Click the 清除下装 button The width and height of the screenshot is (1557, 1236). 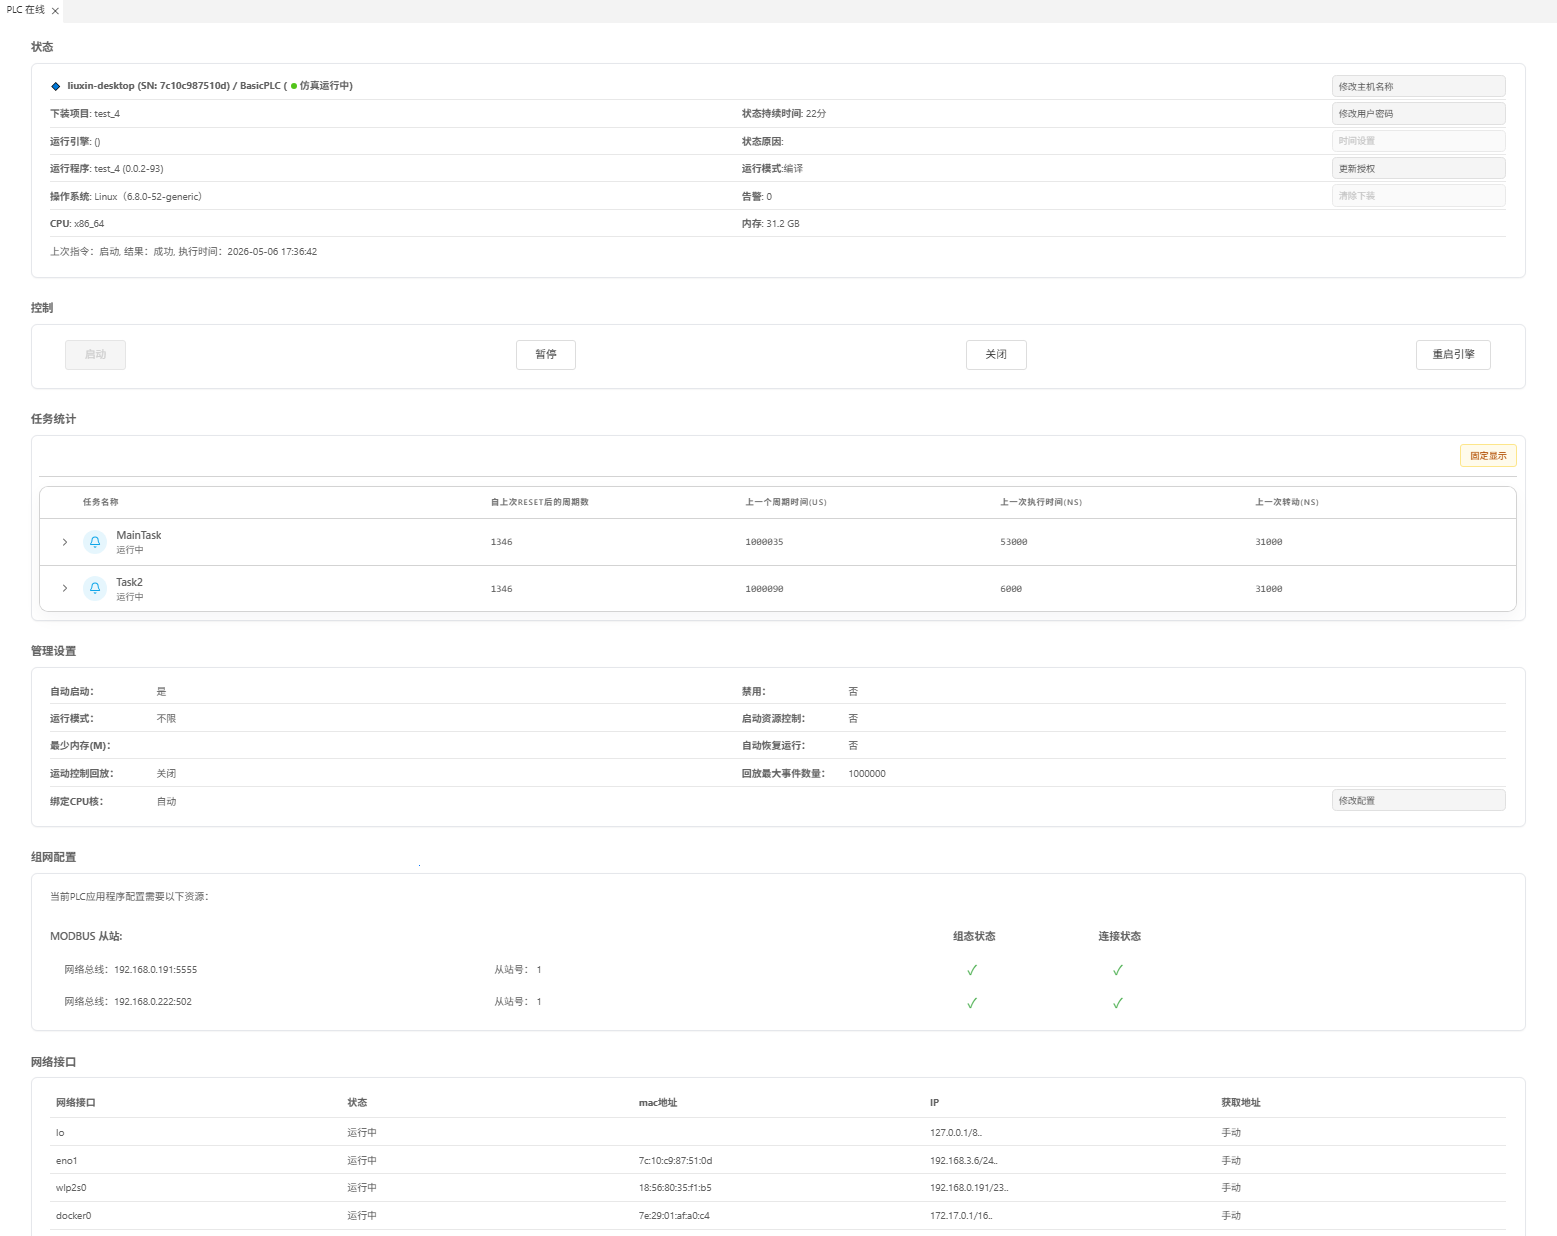(1418, 196)
